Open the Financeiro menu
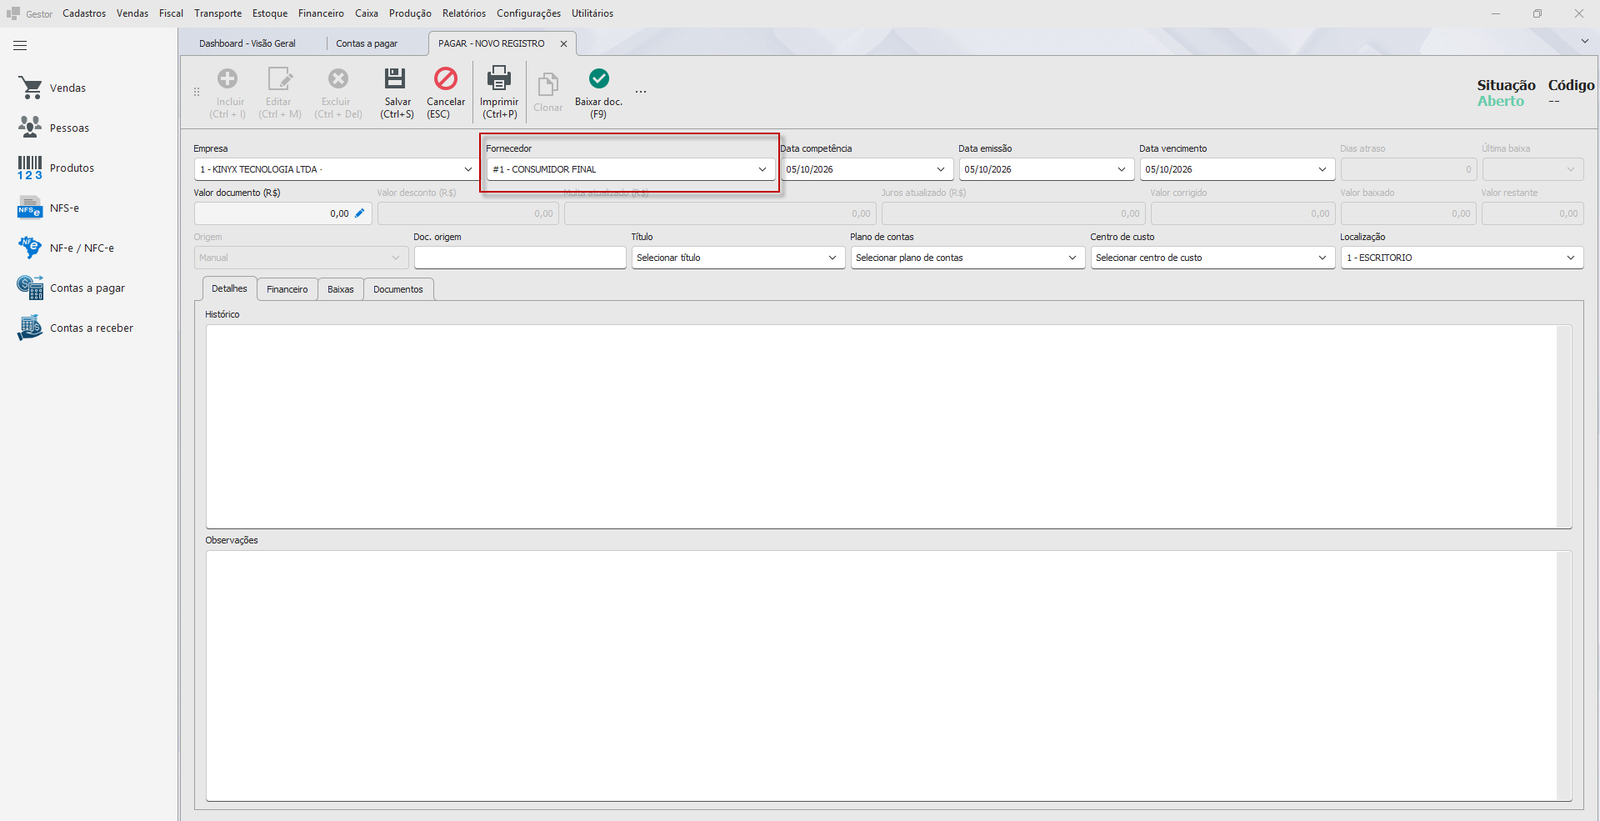This screenshot has width=1600, height=821. 321,13
